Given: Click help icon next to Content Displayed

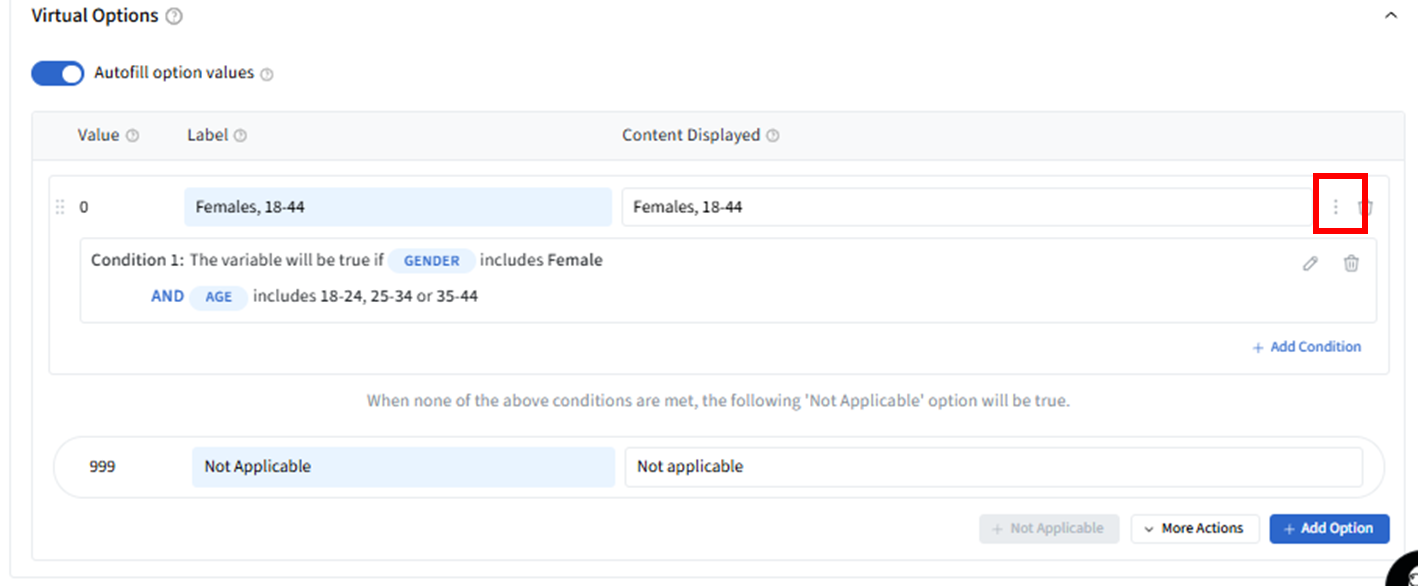Looking at the screenshot, I should point(772,136).
